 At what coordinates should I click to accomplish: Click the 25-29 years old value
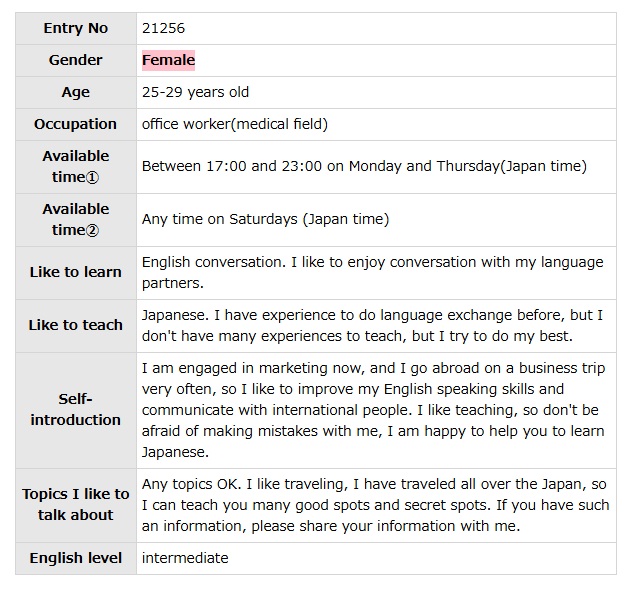(x=195, y=92)
